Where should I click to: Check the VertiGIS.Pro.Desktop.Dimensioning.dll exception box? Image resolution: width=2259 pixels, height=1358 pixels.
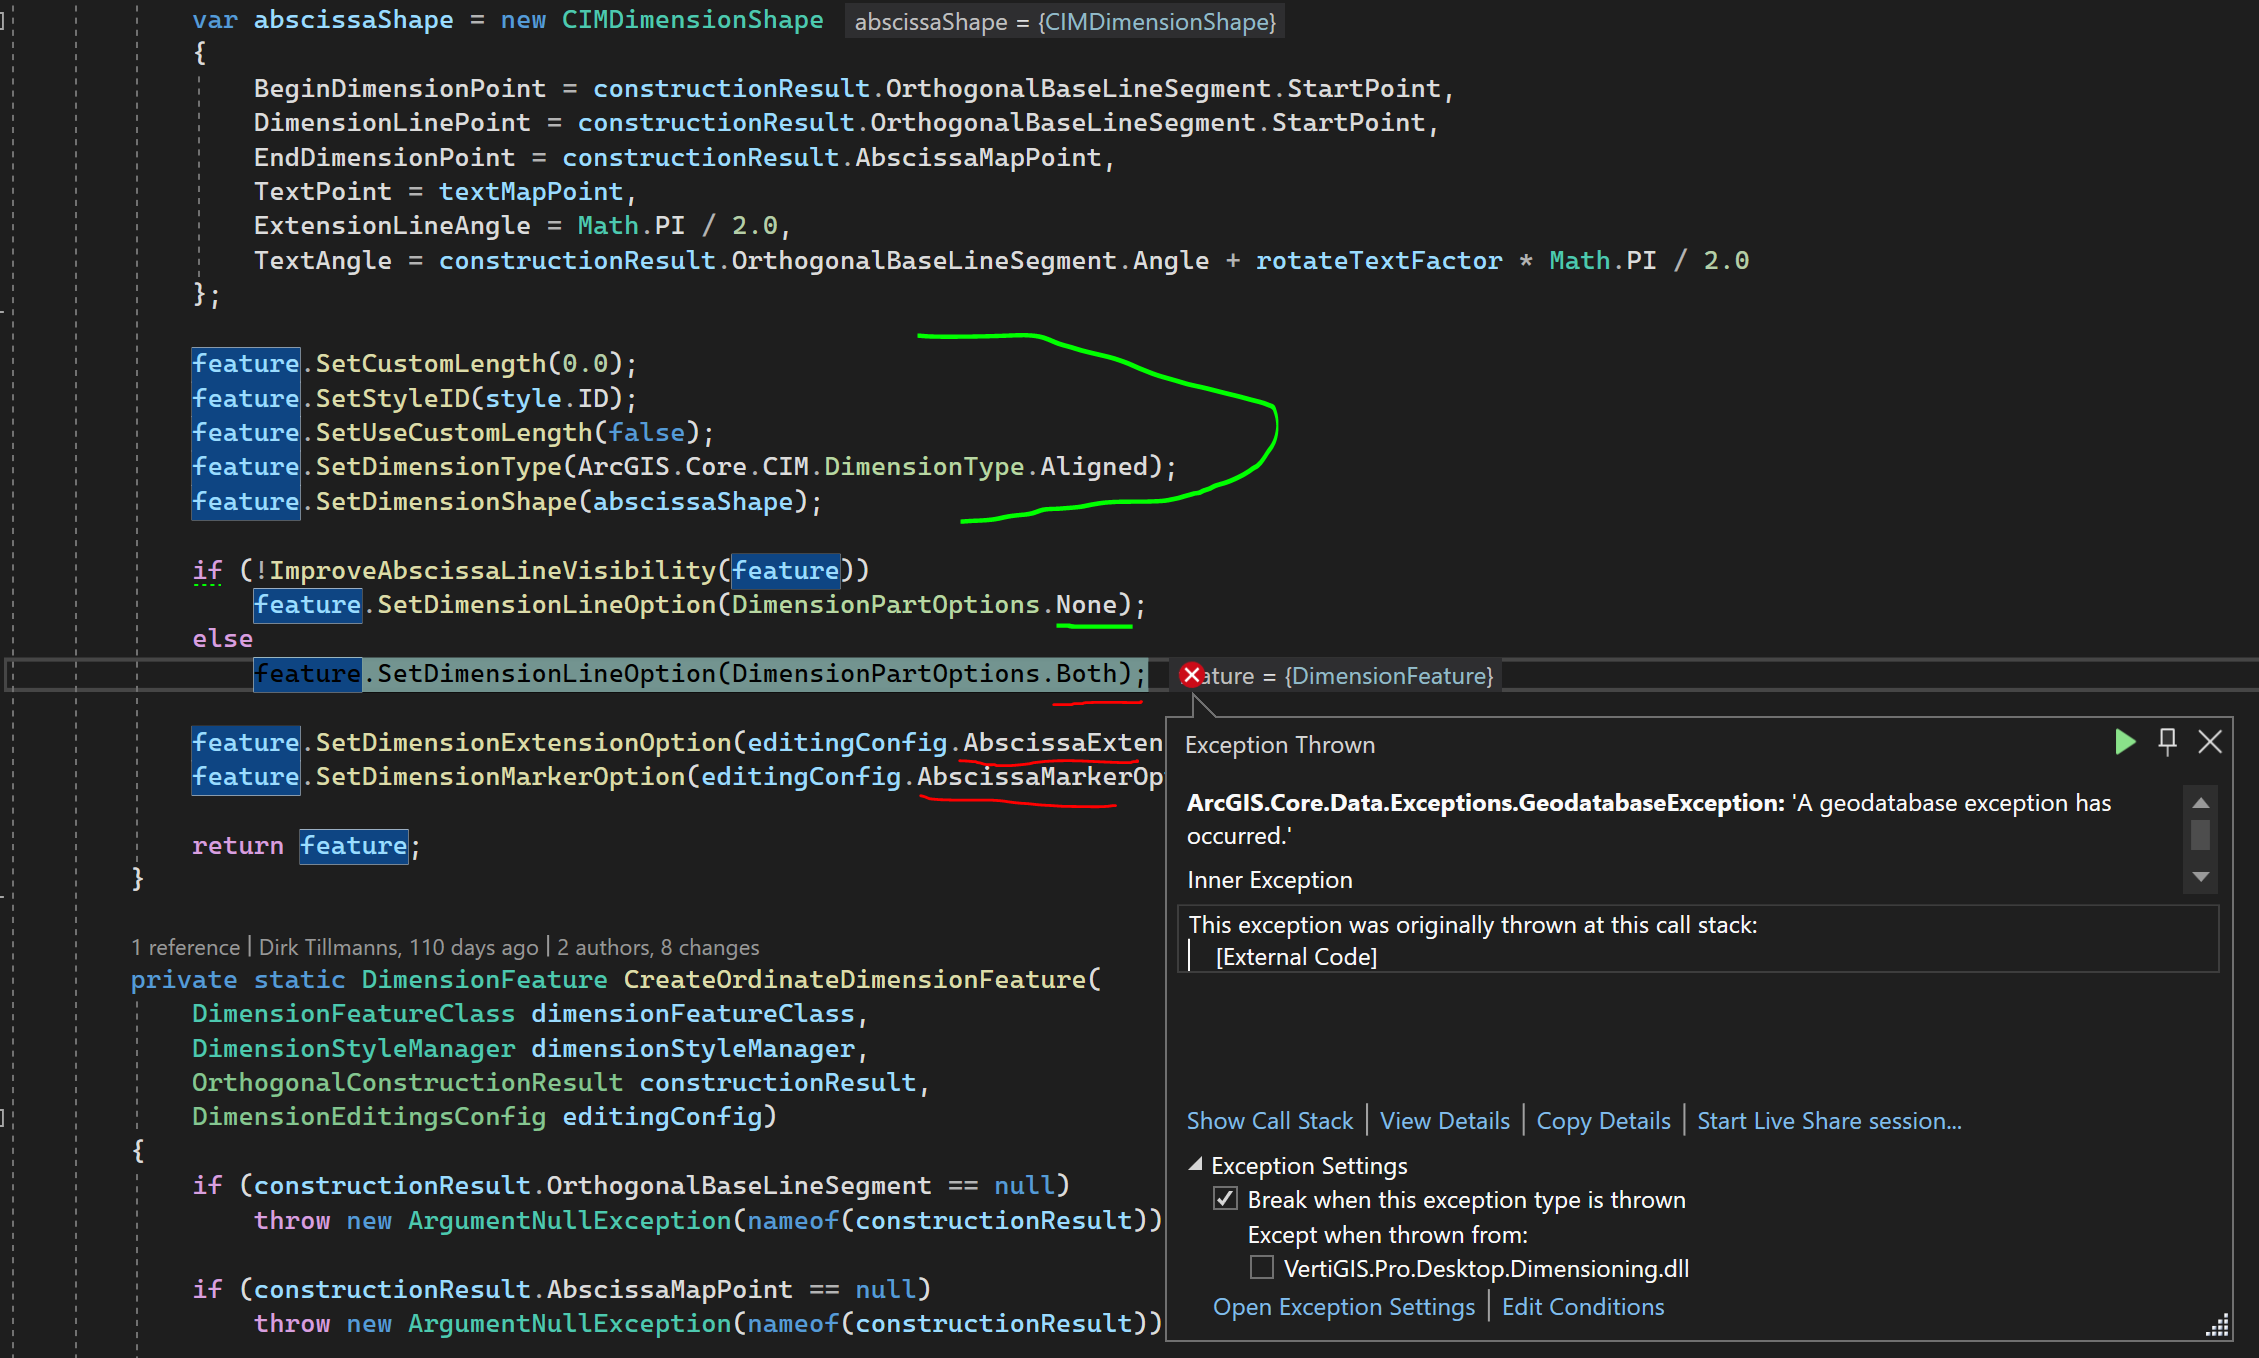coord(1262,1268)
